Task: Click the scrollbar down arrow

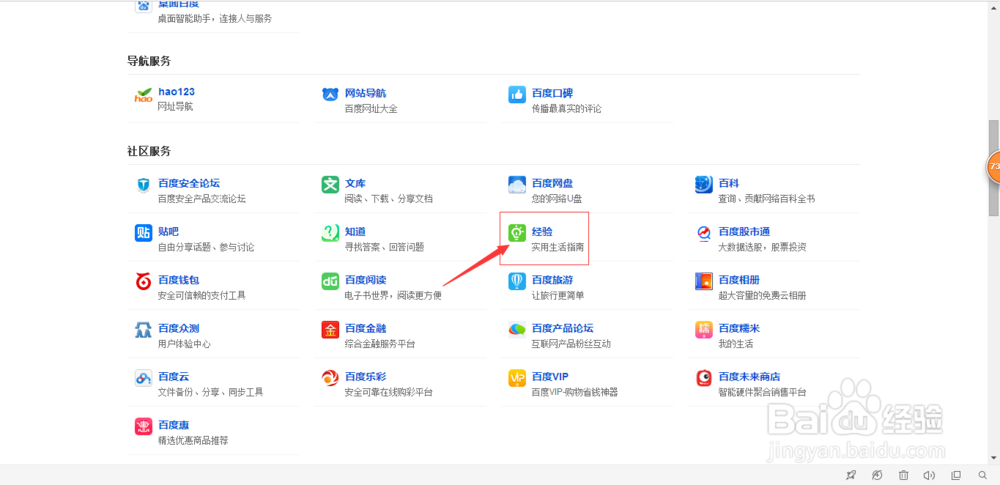Action: click(994, 458)
